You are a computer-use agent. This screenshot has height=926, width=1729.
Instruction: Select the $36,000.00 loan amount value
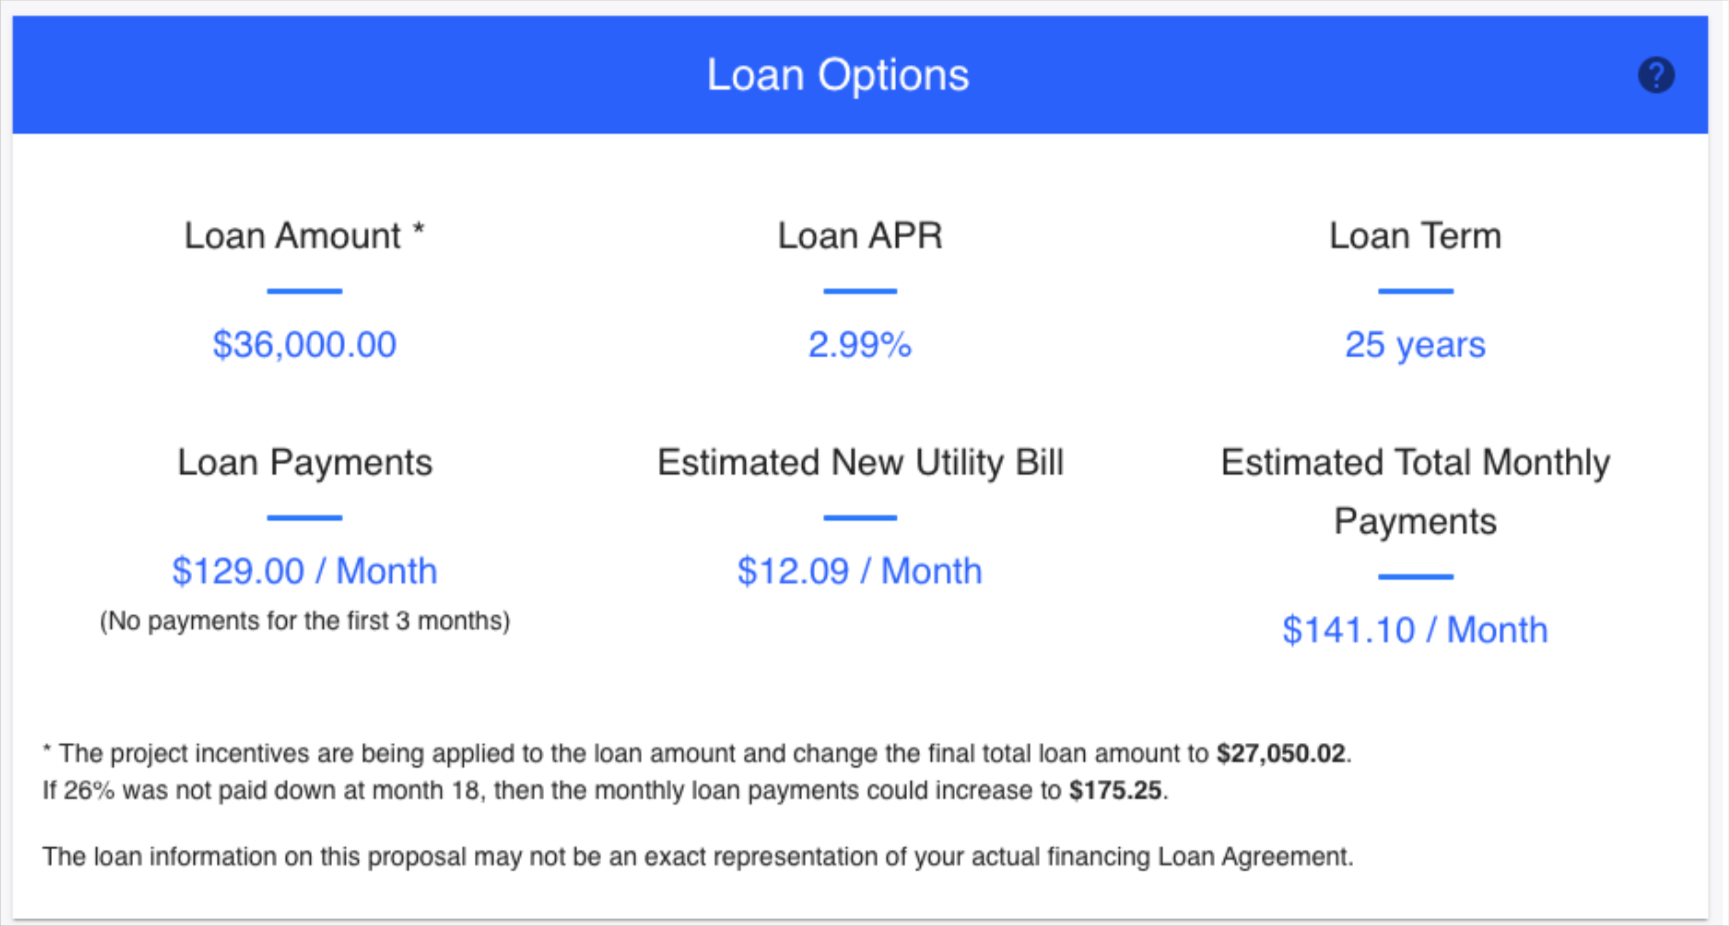click(x=304, y=344)
